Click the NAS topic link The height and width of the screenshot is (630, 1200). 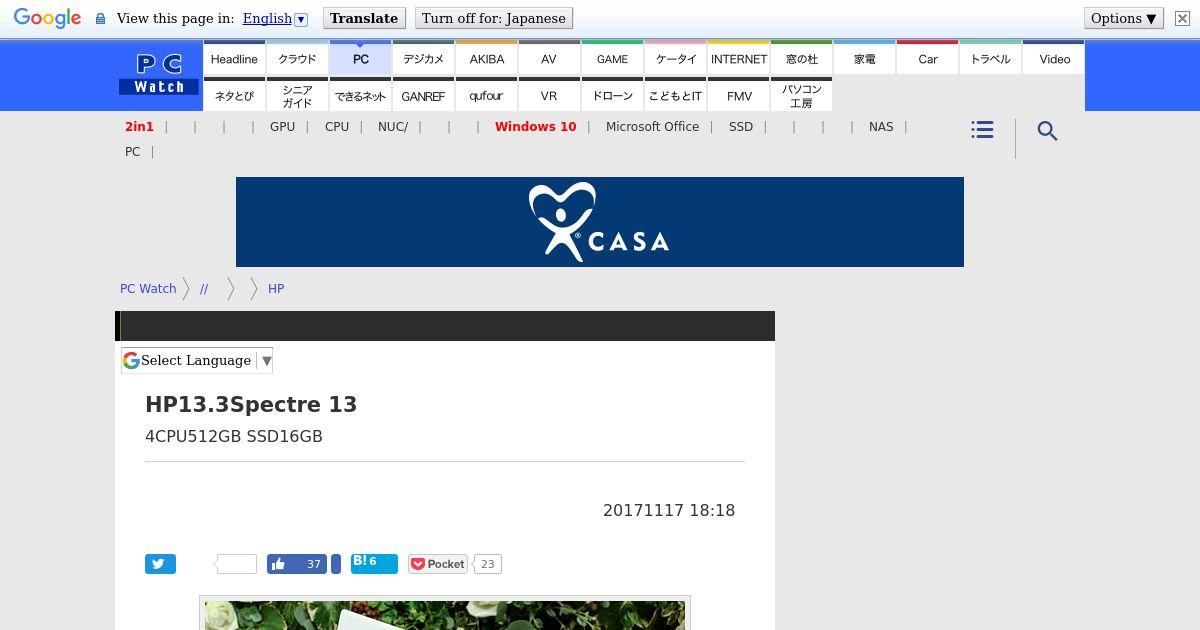point(881,127)
